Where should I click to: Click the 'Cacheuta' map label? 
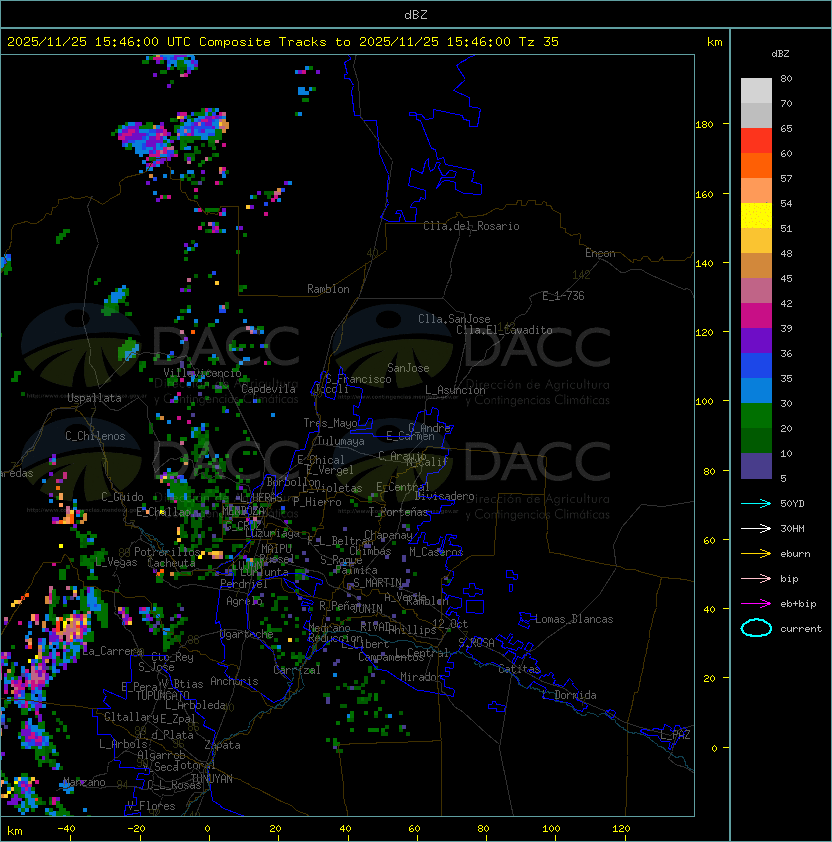(171, 563)
